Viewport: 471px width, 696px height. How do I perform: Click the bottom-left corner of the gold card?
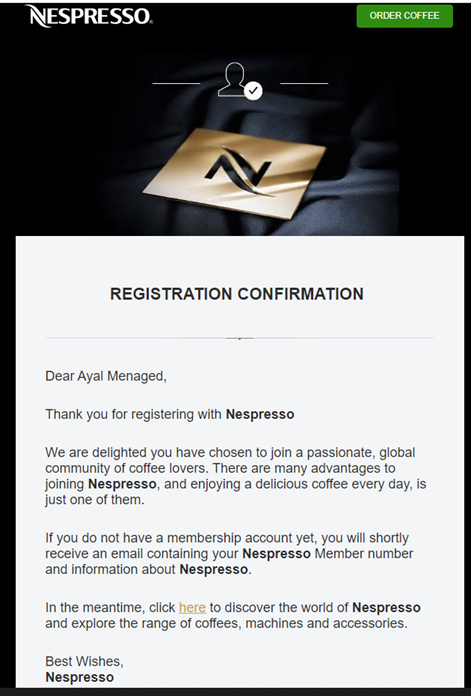click(x=146, y=191)
